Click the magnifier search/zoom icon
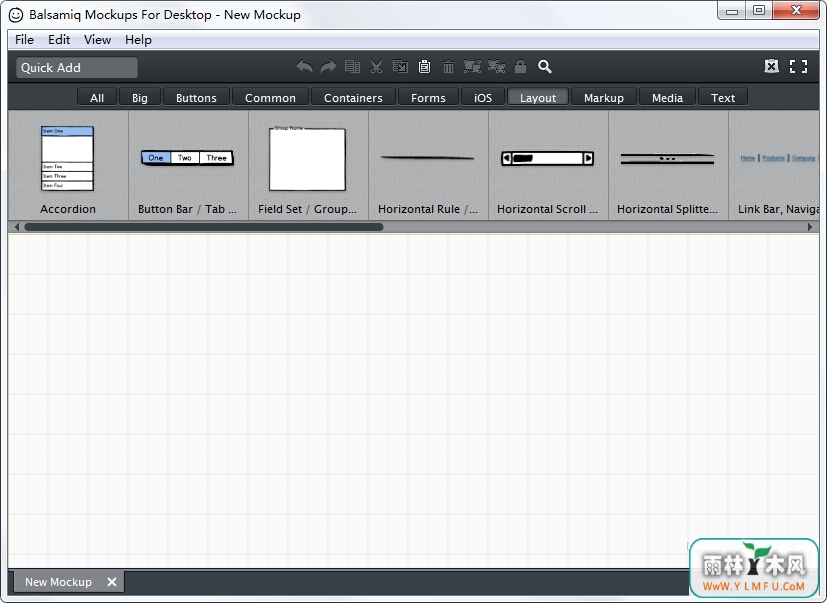The height and width of the screenshot is (603, 827). (x=545, y=66)
